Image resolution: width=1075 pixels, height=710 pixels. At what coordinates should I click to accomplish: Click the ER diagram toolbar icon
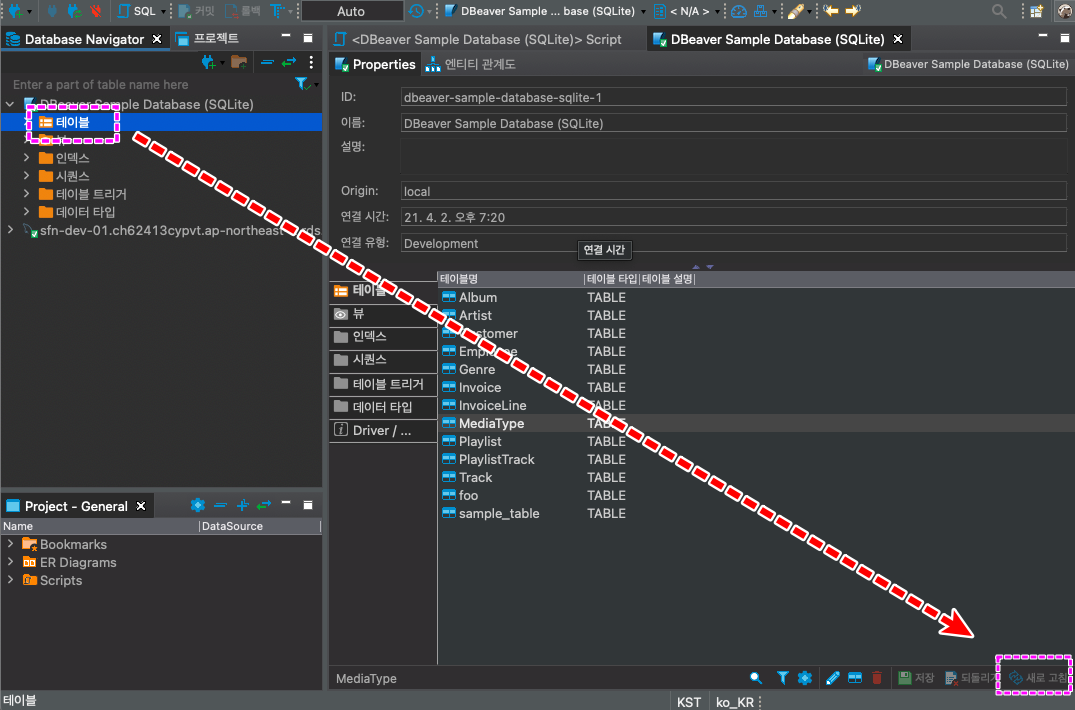[x=760, y=11]
